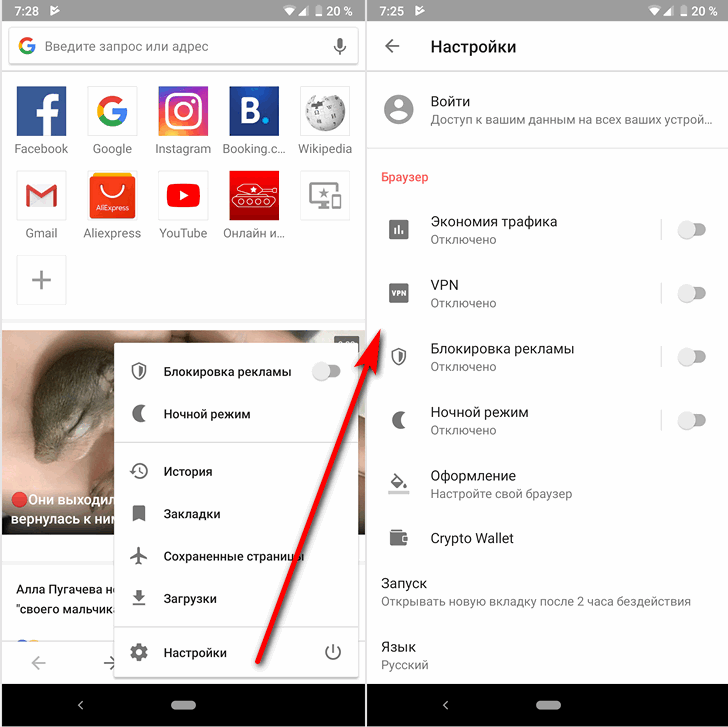Open Блокировка рекламы settings entry

513,357
